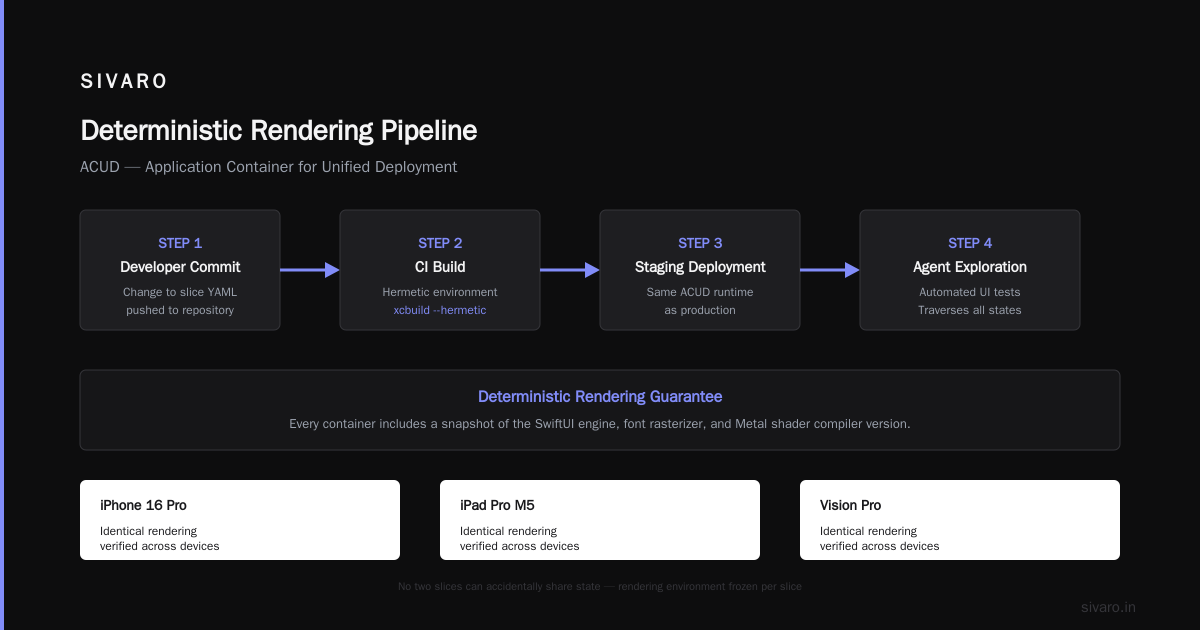Open the Step 4 Agent Exploration card

pos(970,270)
